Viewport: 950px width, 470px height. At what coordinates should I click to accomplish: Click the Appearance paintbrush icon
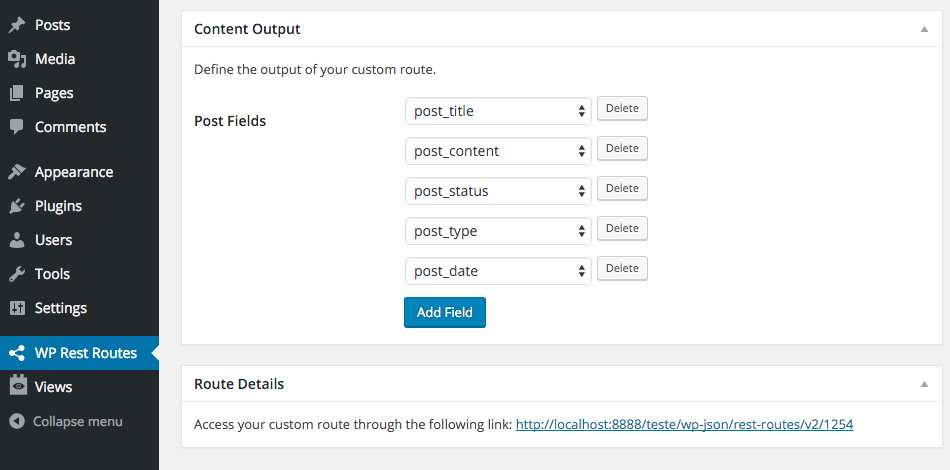pyautogui.click(x=17, y=172)
